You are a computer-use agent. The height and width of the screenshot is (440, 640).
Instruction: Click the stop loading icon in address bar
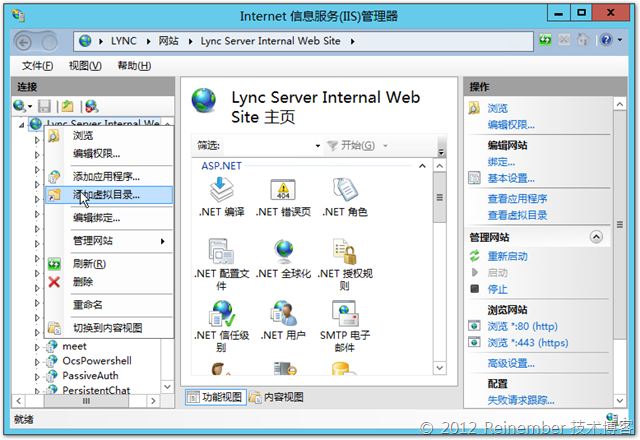pos(564,40)
